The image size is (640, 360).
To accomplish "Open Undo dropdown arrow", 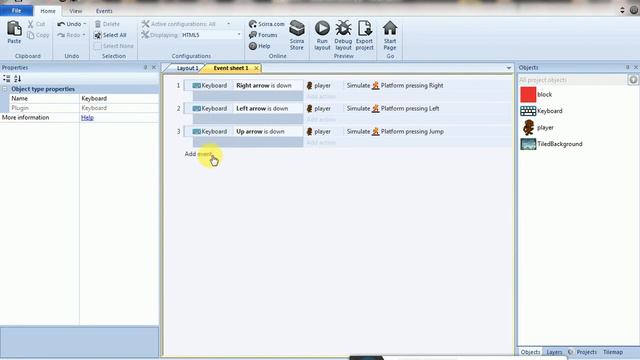I will (84, 24).
